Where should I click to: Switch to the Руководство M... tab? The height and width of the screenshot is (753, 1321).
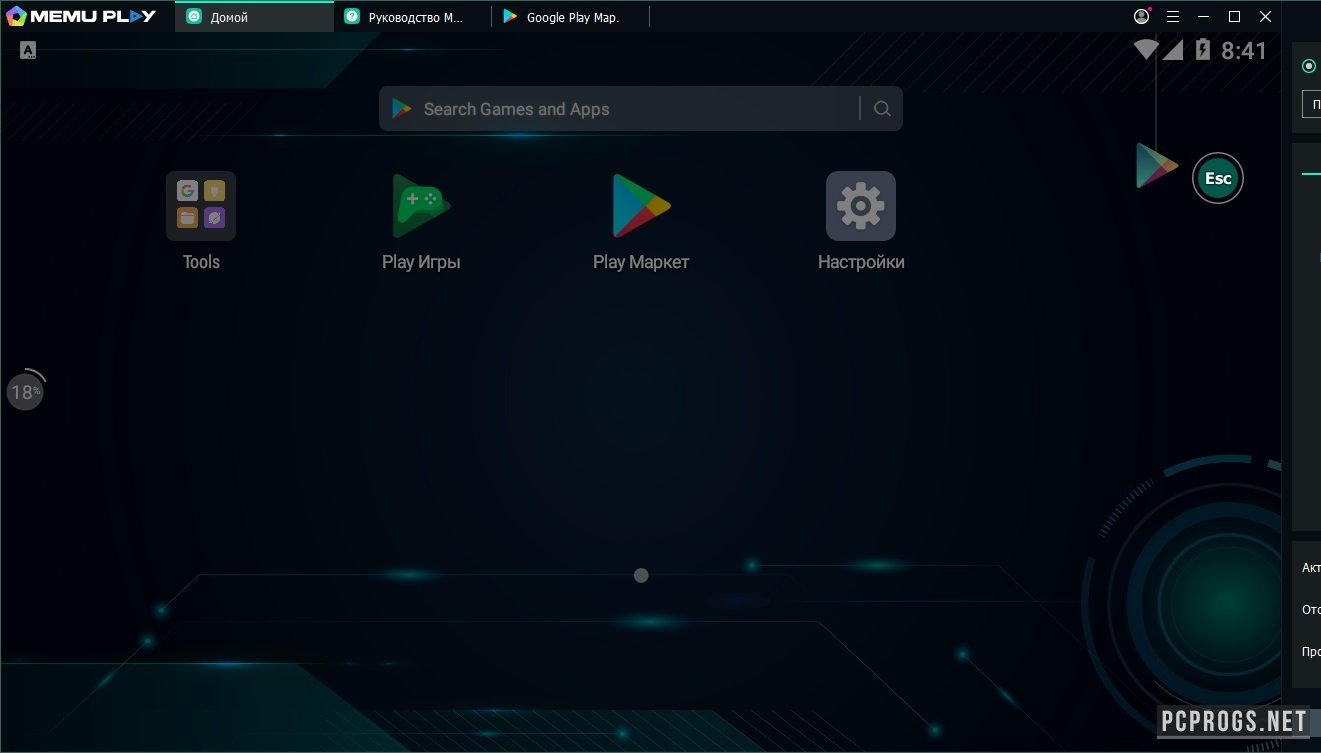(412, 17)
